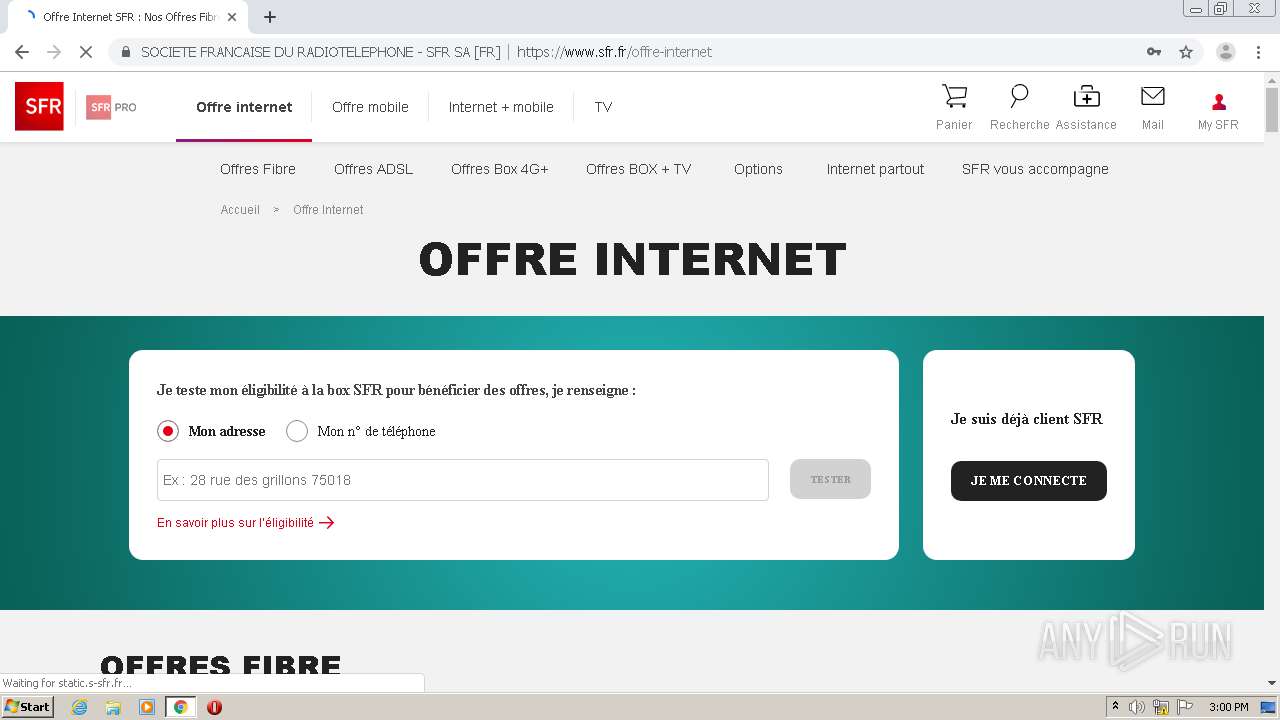Open a new browser tab
This screenshot has width=1280, height=720.
pyautogui.click(x=270, y=16)
